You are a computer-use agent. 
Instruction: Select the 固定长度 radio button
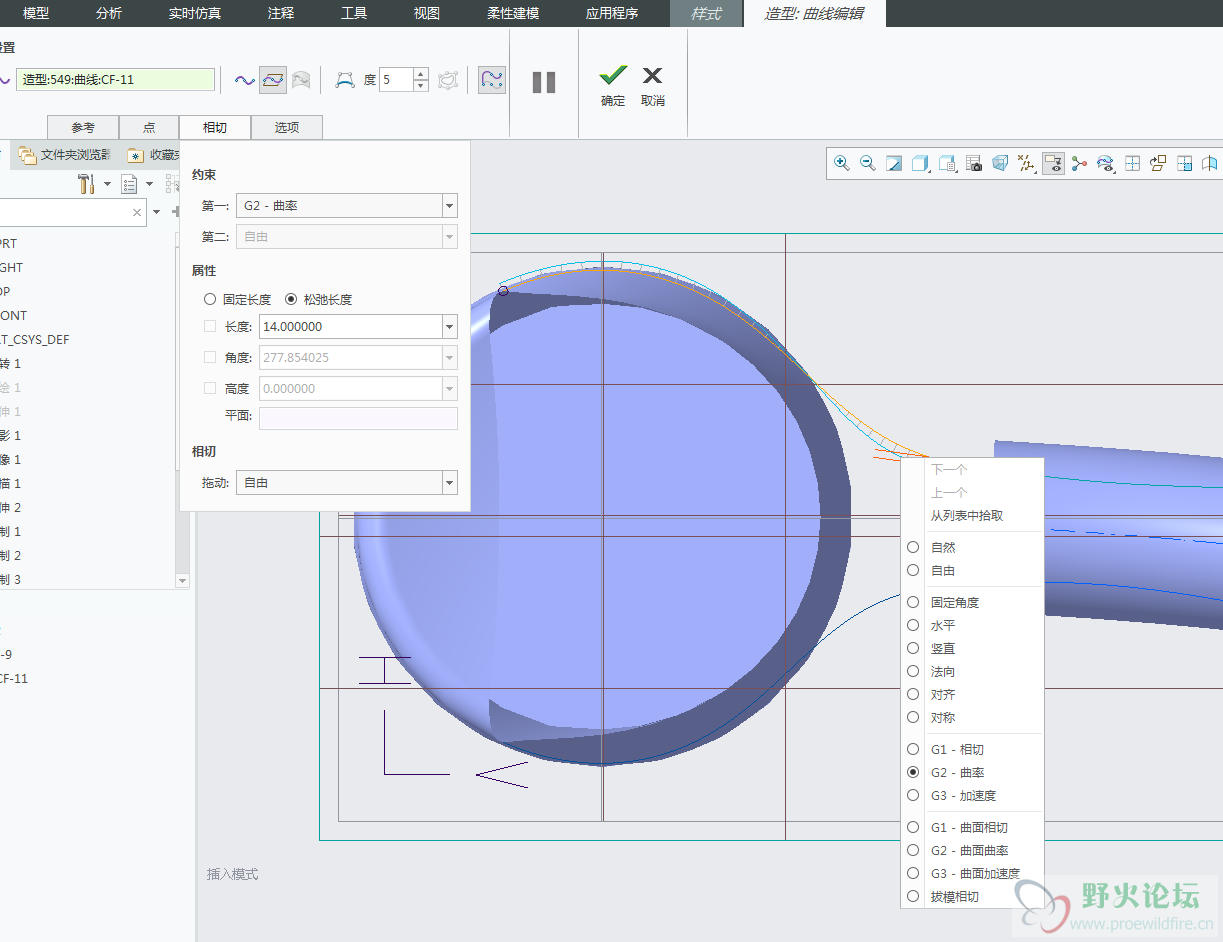[x=210, y=299]
